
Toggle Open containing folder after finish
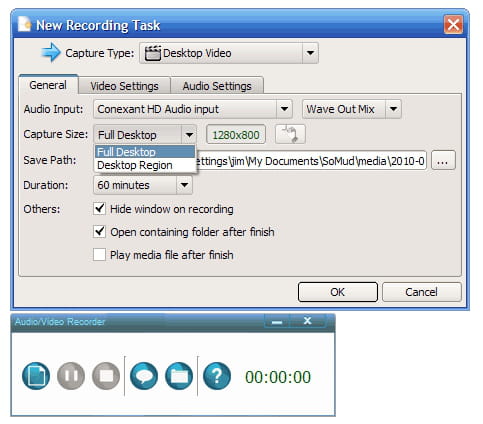coord(99,232)
